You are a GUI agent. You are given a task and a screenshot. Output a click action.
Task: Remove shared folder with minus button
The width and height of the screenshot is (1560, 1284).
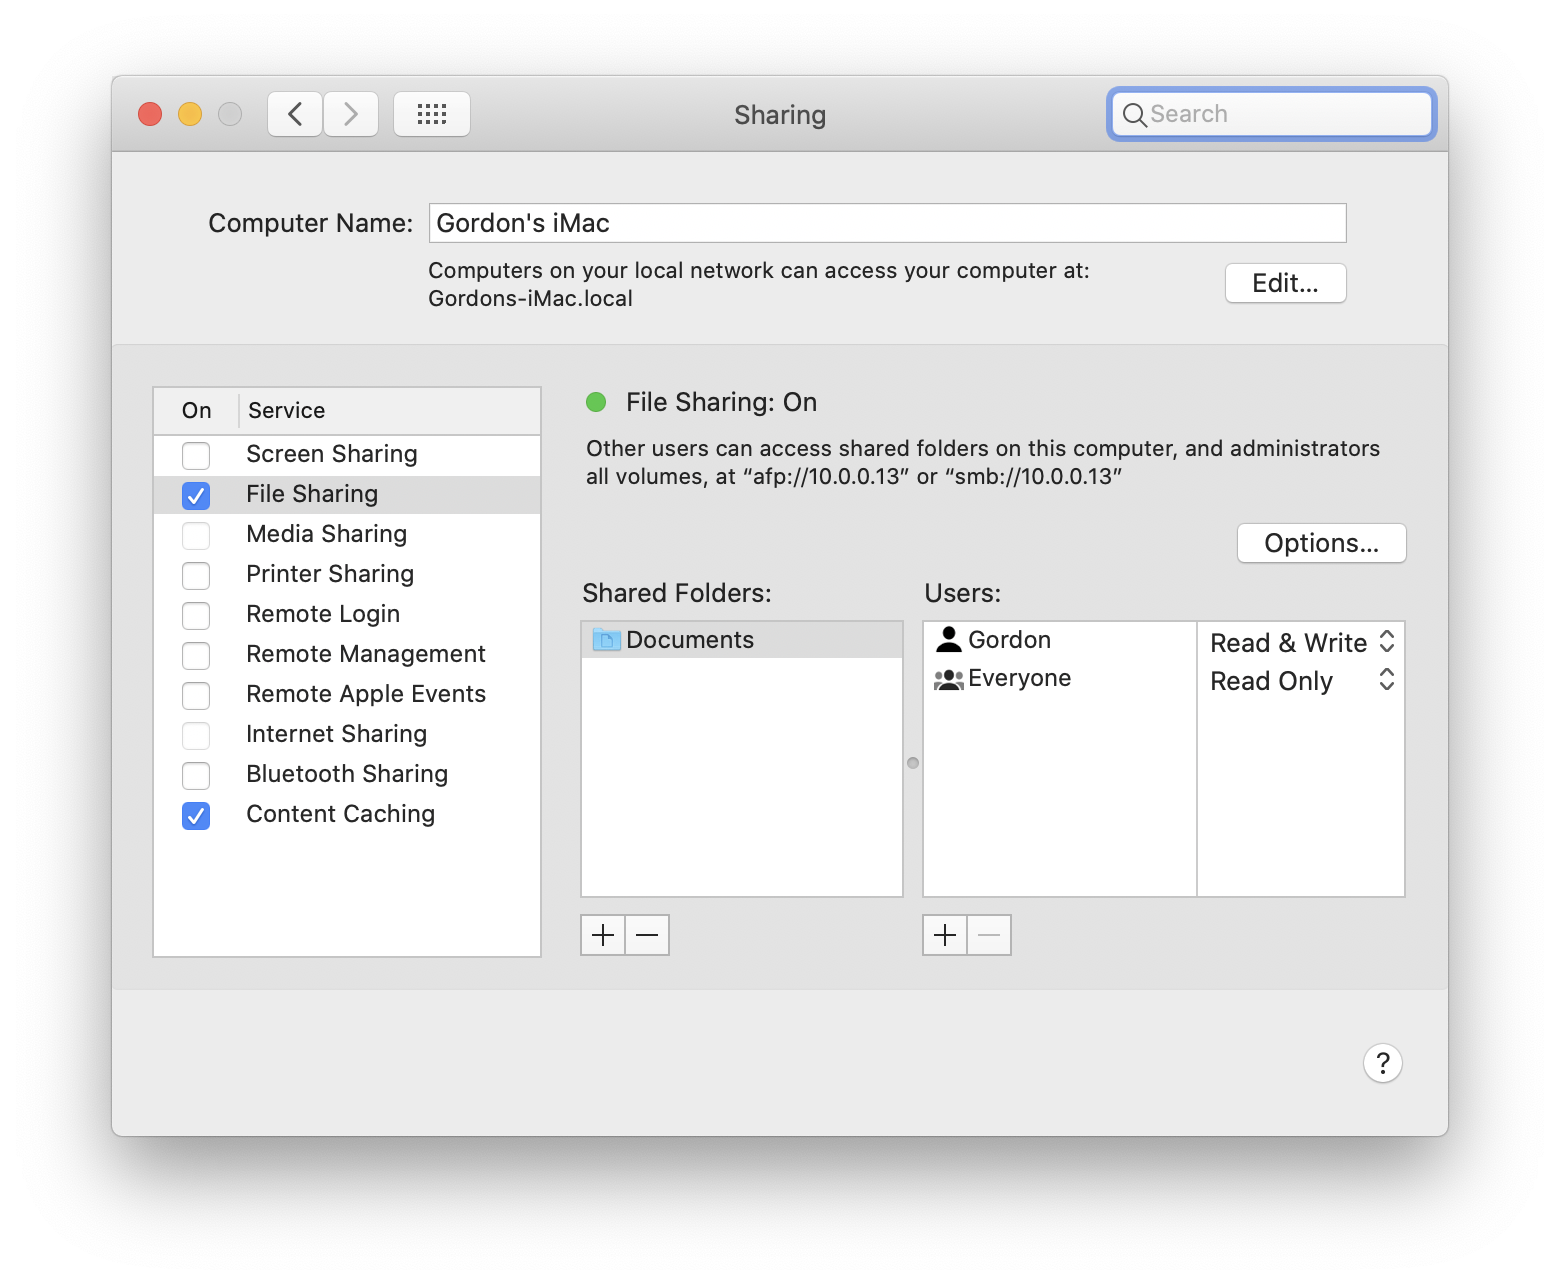point(647,935)
